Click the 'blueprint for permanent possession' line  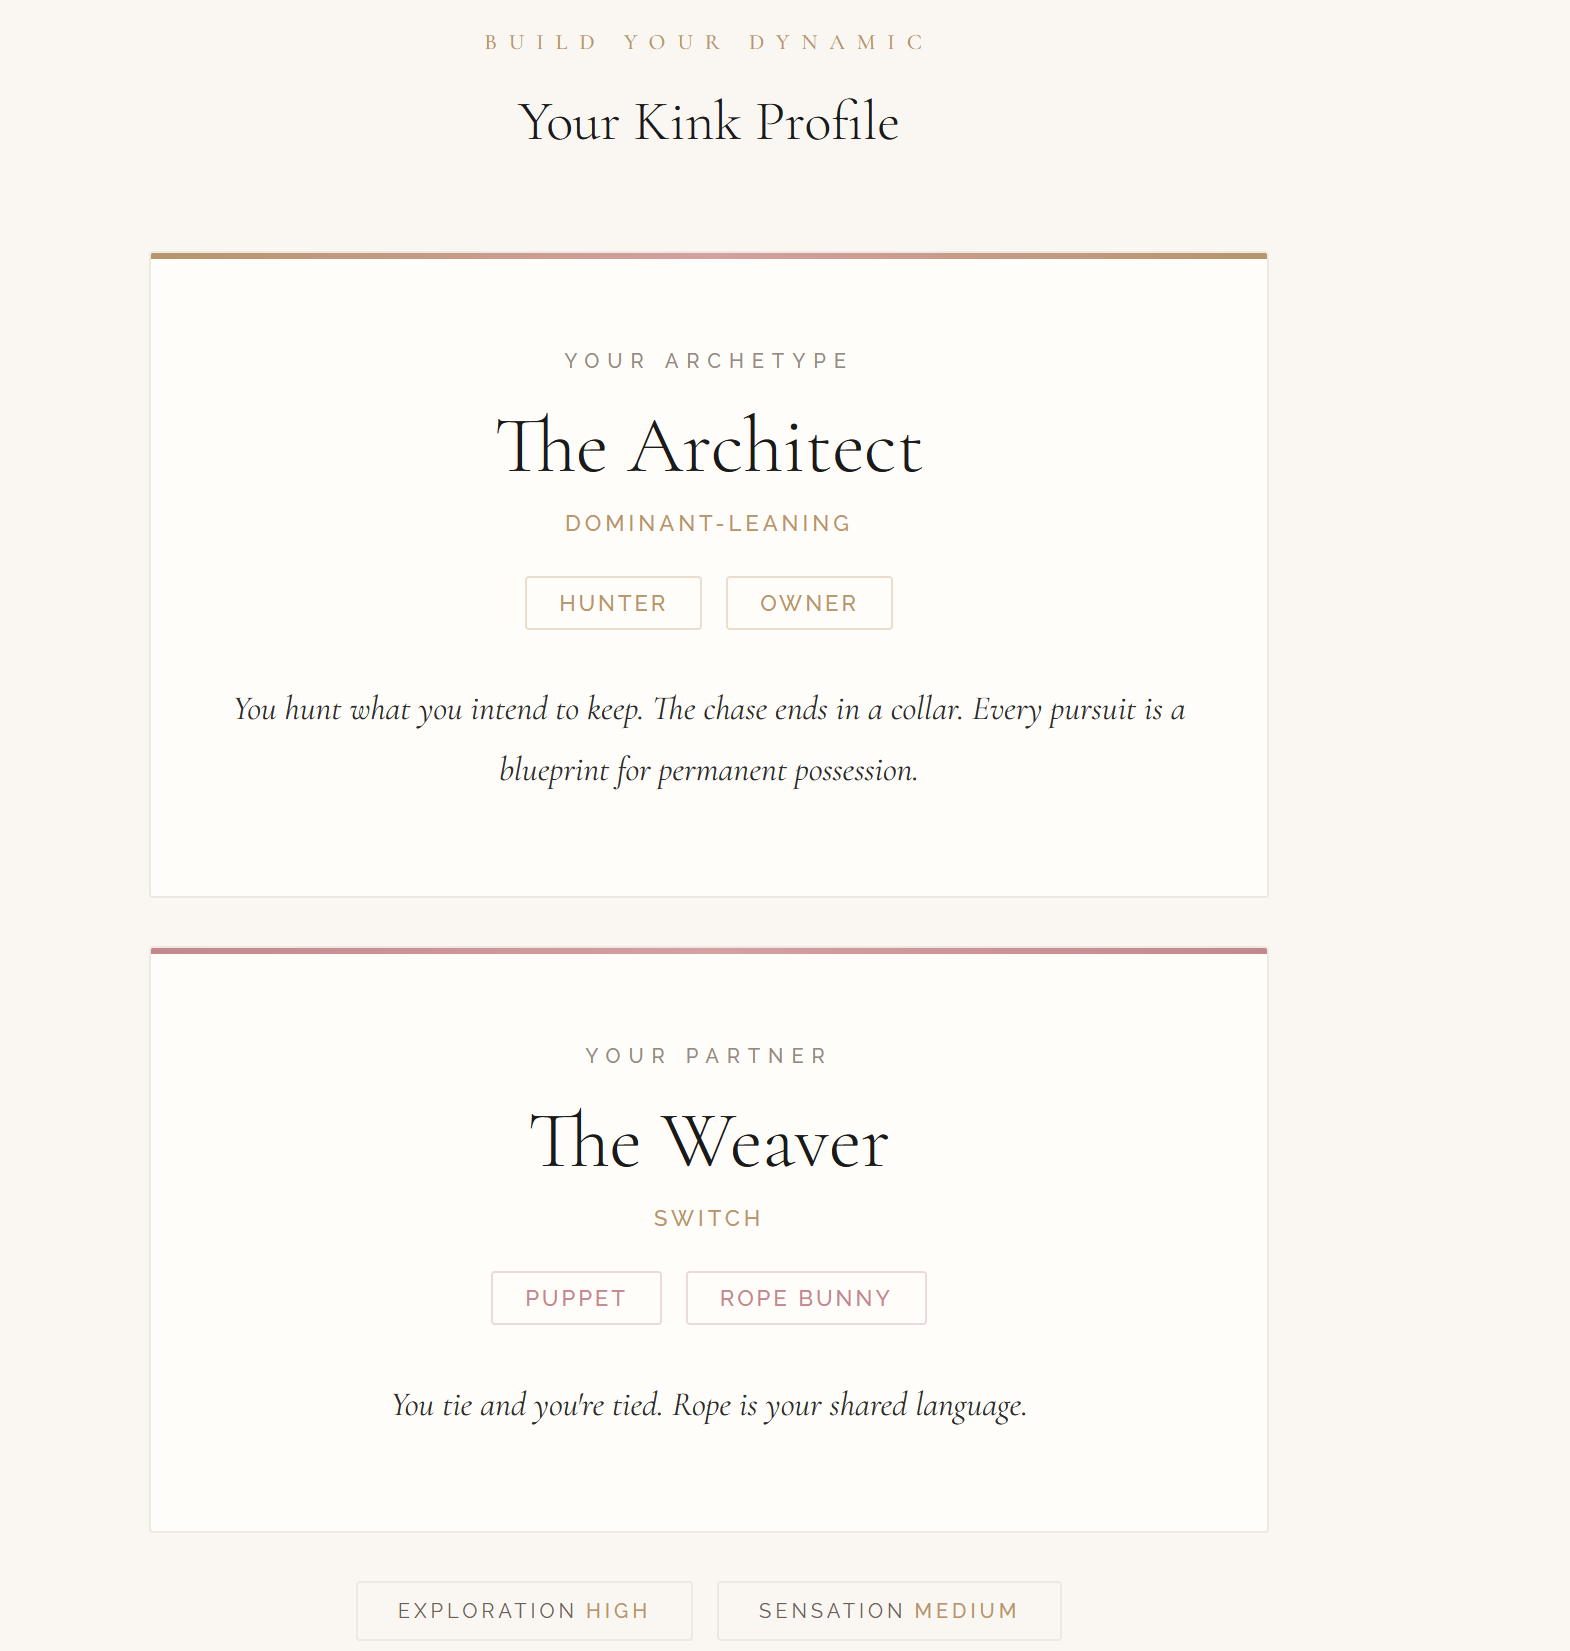[708, 770]
